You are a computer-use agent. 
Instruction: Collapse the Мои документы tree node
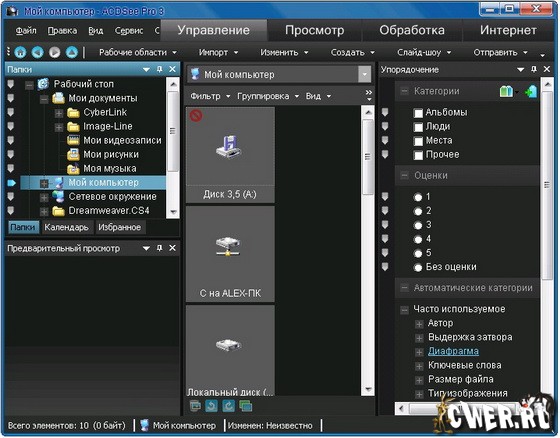(x=44, y=99)
